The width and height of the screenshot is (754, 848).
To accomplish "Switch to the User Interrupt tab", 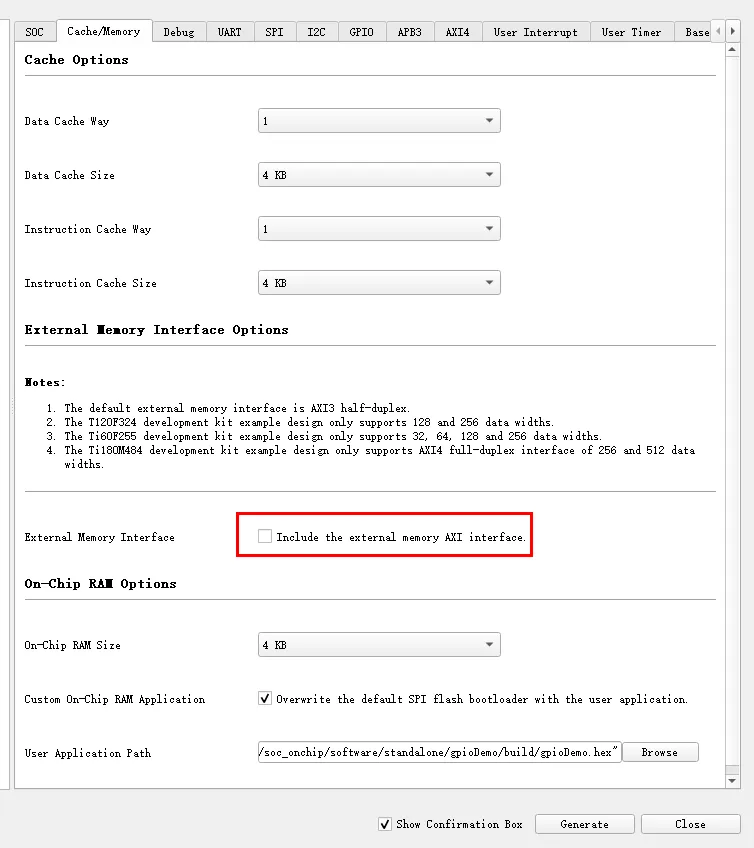I will click(x=536, y=32).
